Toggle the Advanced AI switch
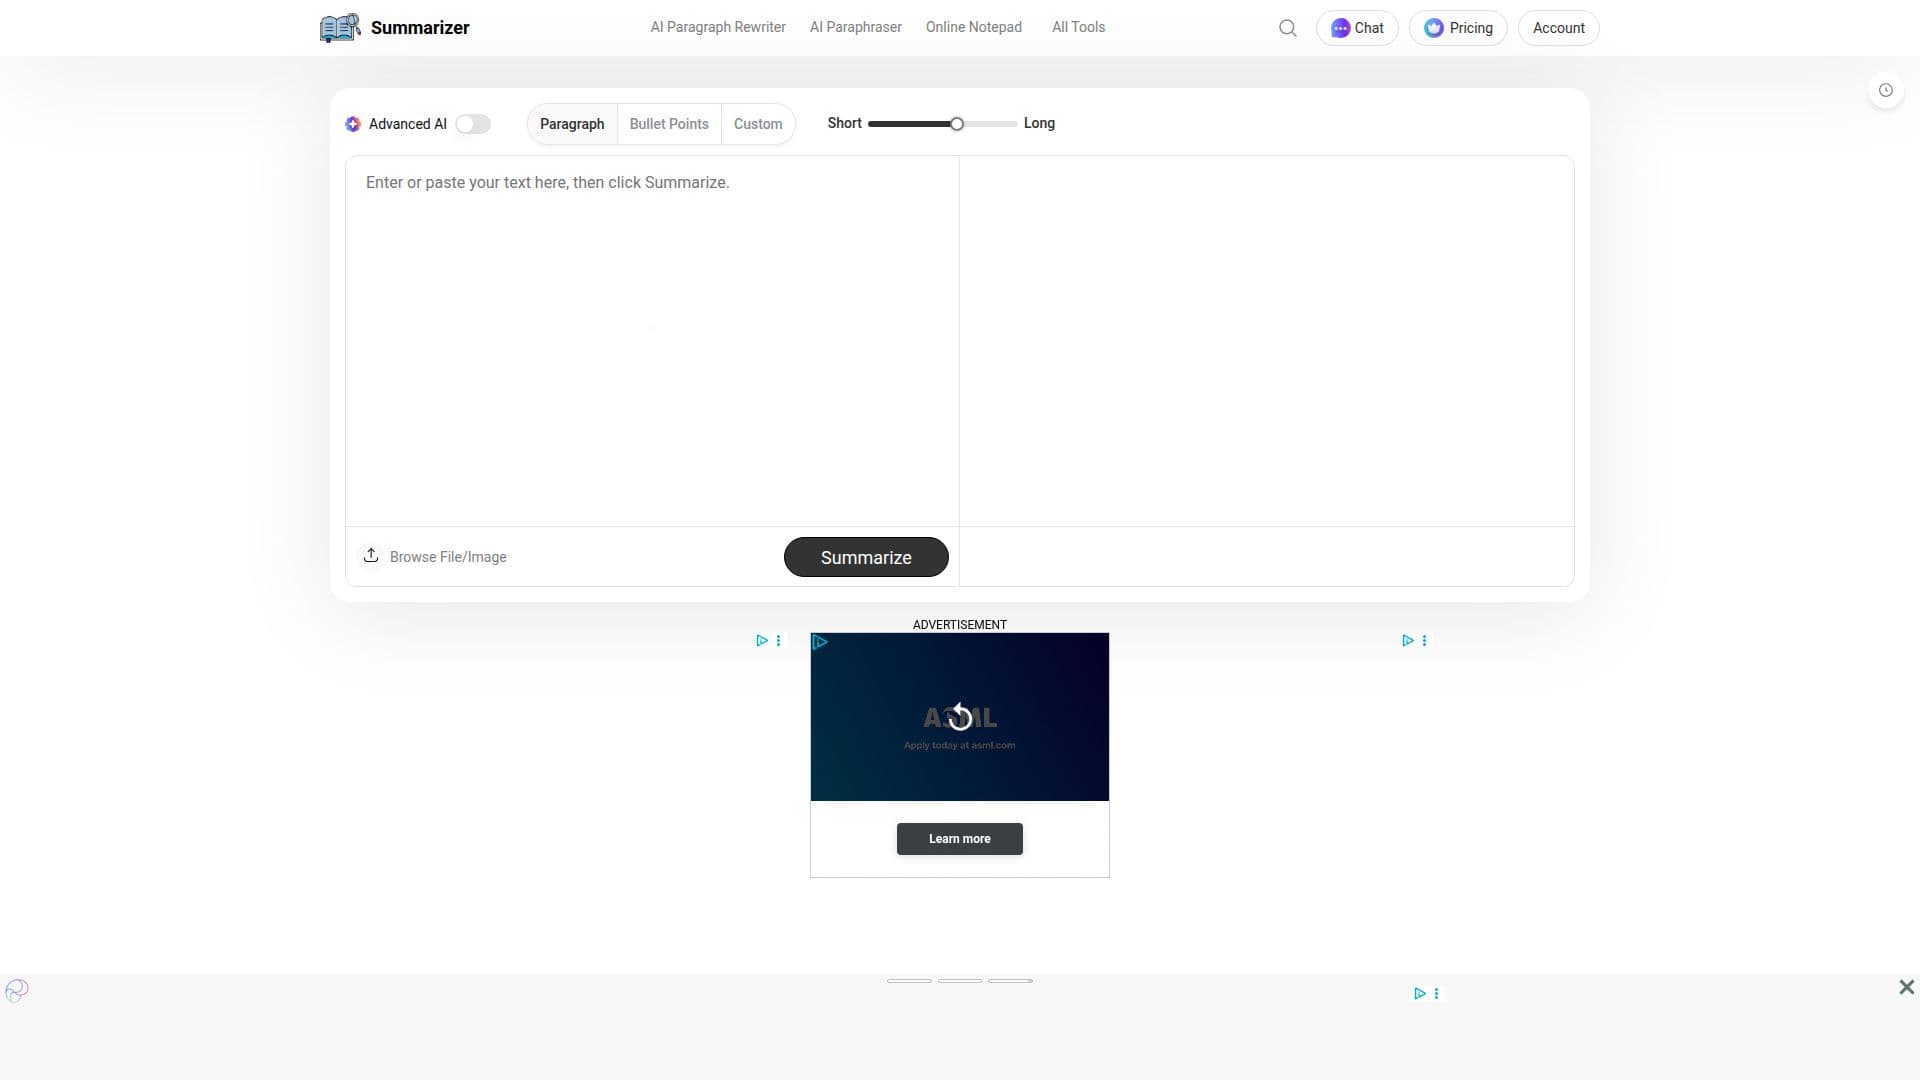1920x1080 pixels. point(473,124)
